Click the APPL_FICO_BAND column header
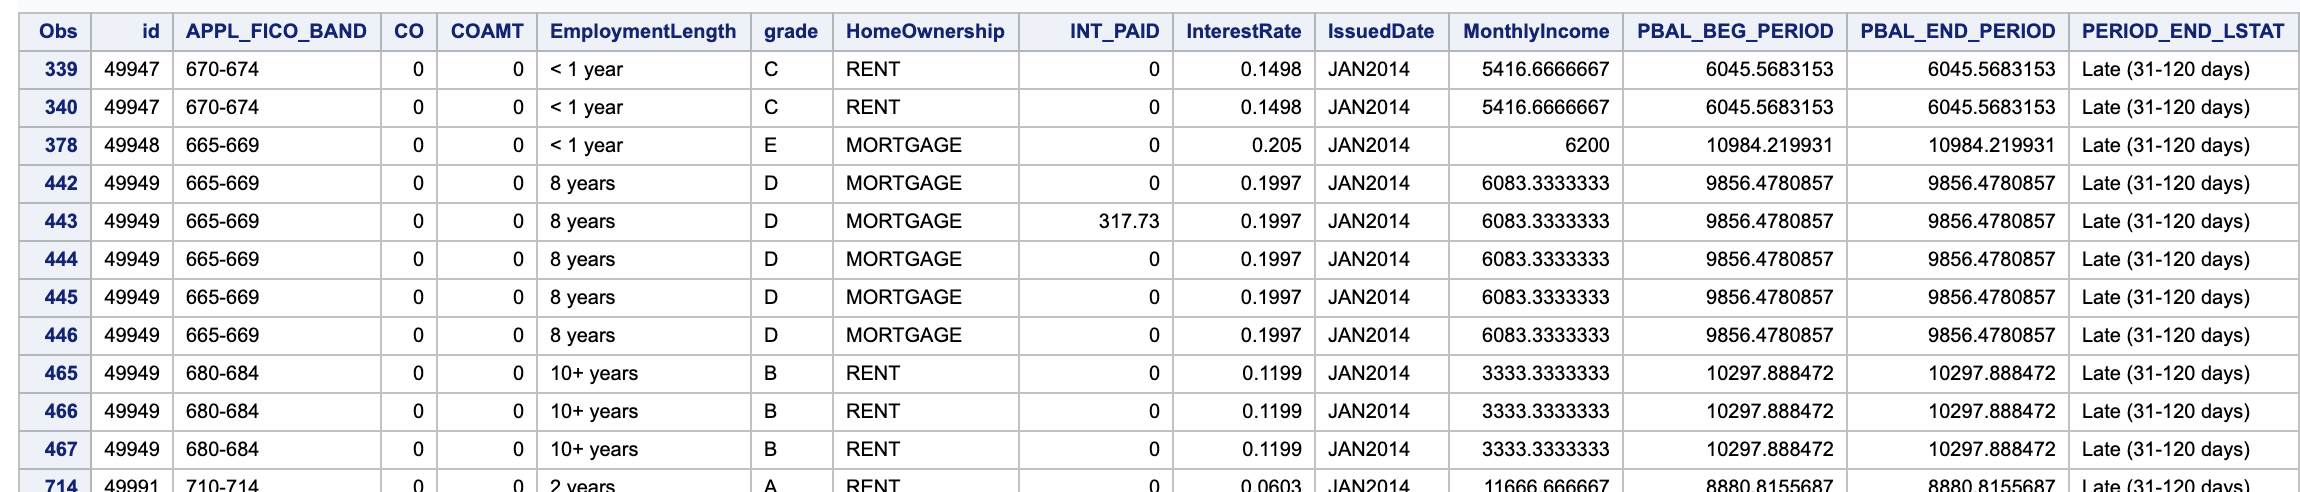Viewport: 2300px width, 492px height. pos(276,31)
